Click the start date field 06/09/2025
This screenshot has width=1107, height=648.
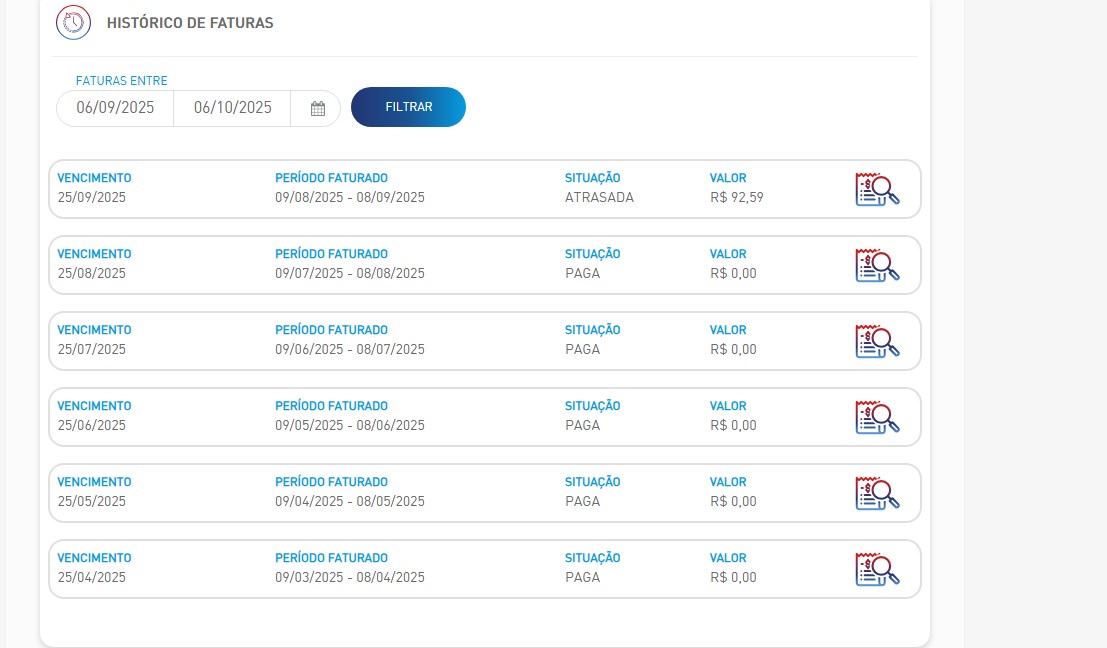[115, 108]
